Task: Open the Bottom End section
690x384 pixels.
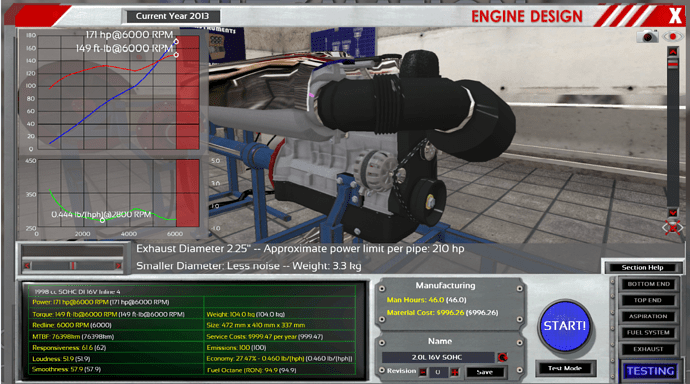Action: [x=648, y=284]
